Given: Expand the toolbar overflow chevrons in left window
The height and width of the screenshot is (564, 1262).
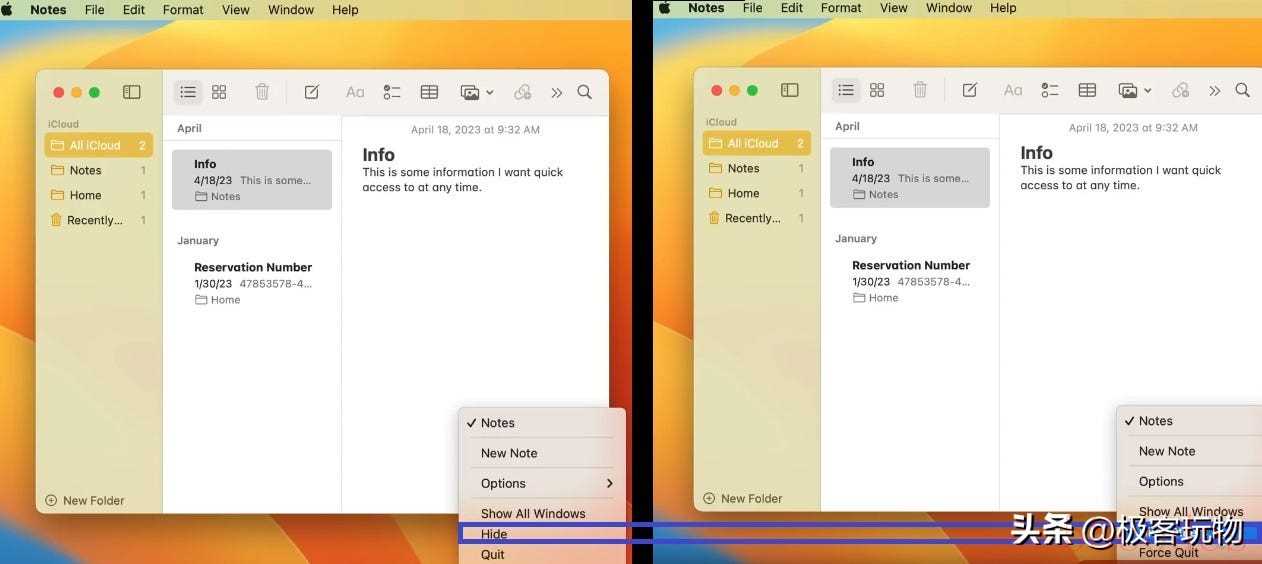Looking at the screenshot, I should (x=556, y=92).
